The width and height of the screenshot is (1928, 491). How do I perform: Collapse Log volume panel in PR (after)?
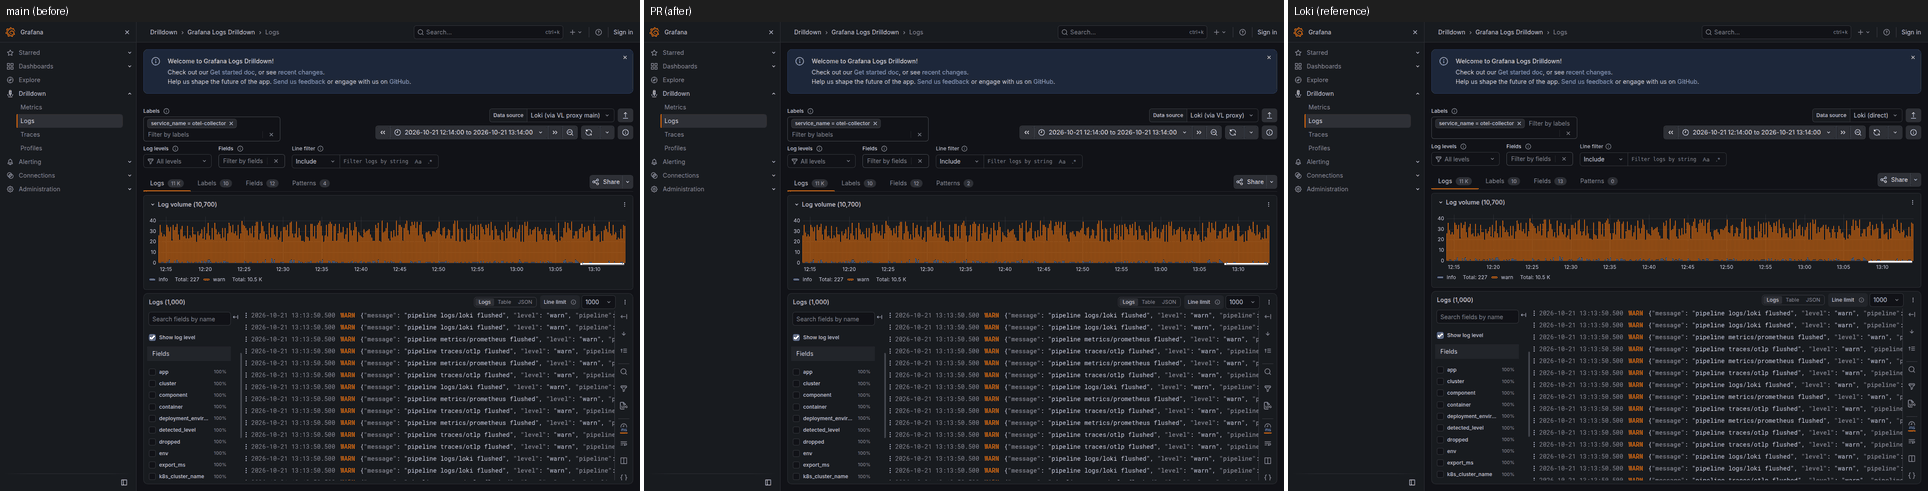797,204
